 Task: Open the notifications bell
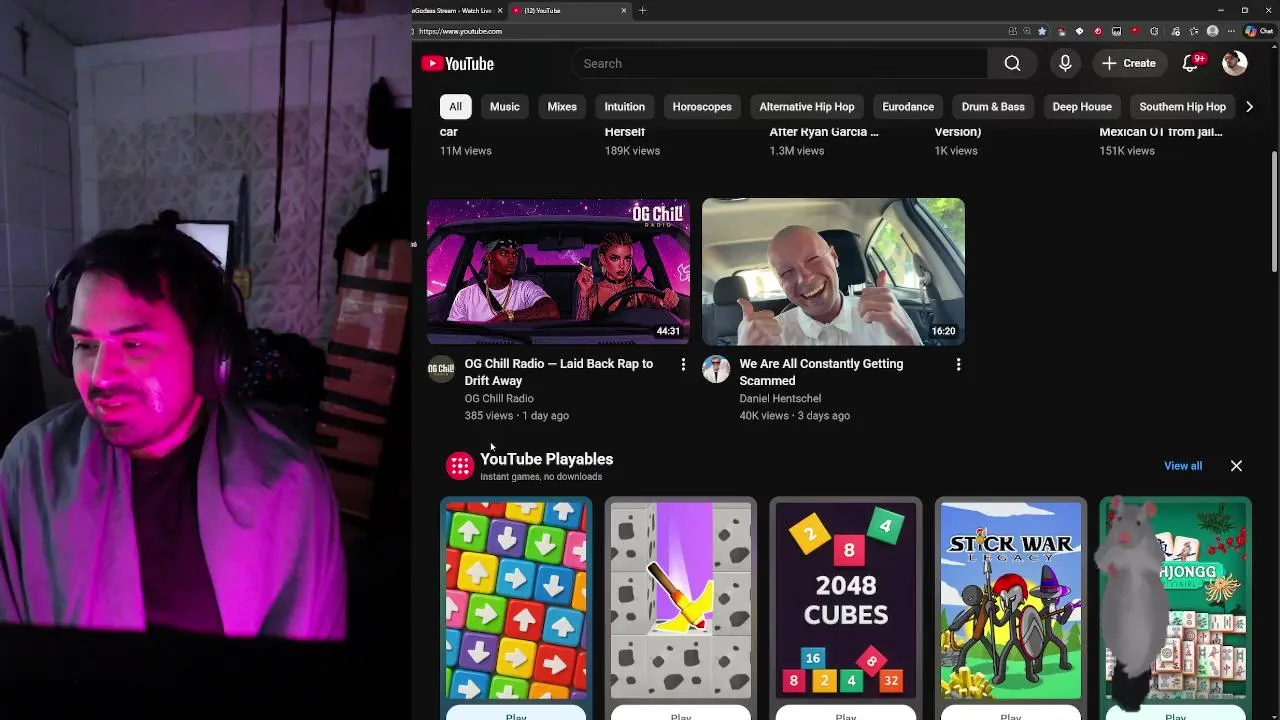[x=1190, y=64]
